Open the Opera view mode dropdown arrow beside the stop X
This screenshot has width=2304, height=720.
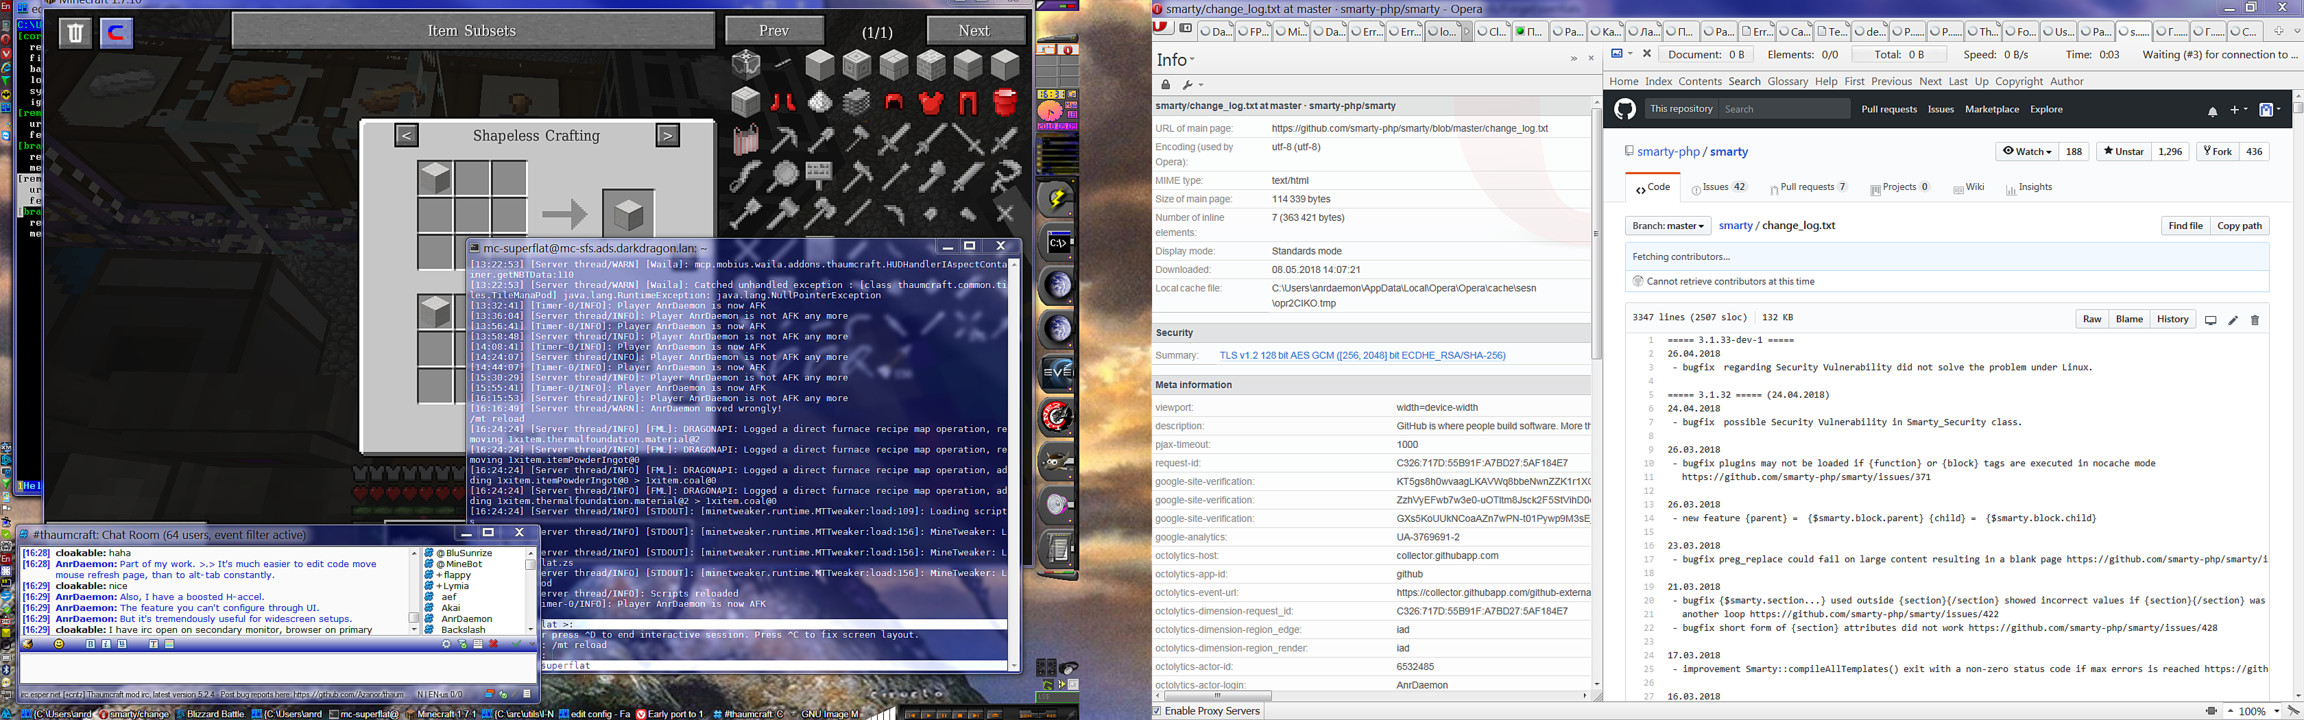(x=1630, y=54)
